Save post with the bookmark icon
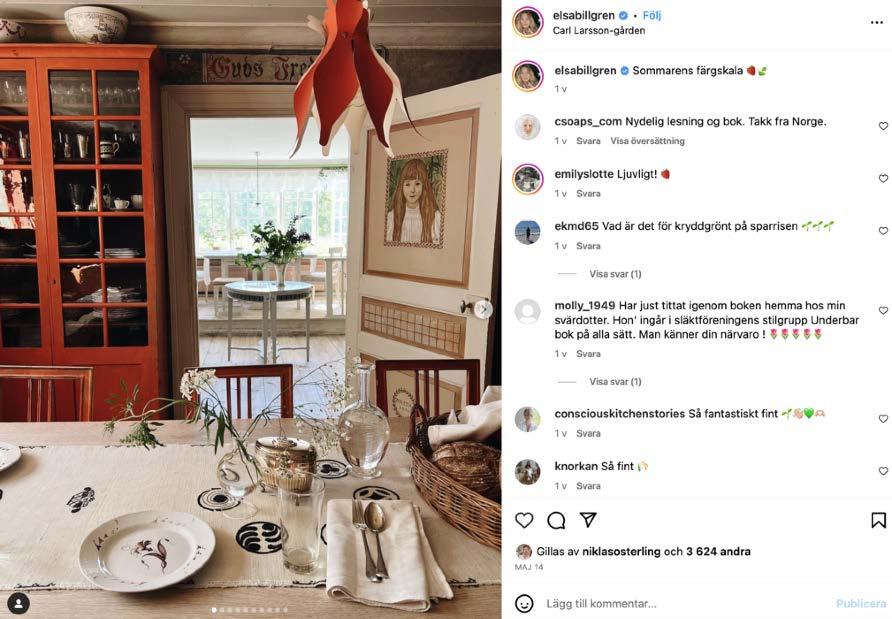Image resolution: width=892 pixels, height=619 pixels. [x=878, y=520]
